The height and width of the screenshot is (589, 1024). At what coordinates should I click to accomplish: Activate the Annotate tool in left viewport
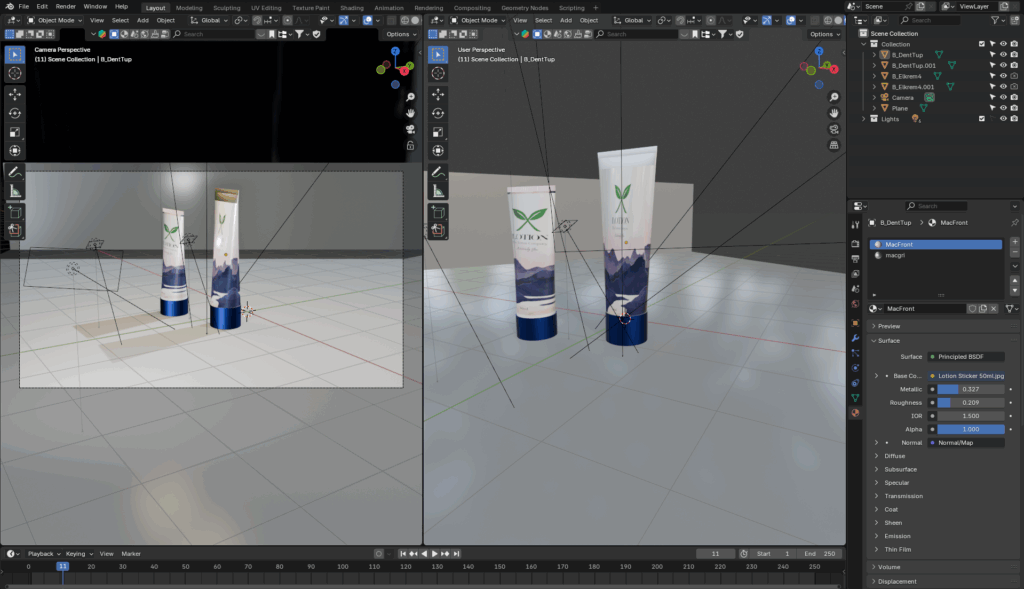pyautogui.click(x=15, y=172)
